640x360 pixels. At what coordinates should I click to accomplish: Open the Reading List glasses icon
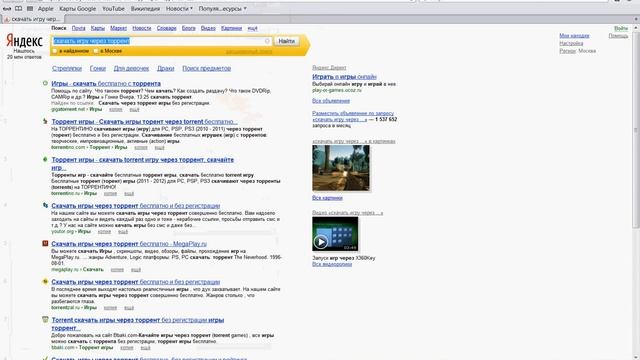coord(7,9)
